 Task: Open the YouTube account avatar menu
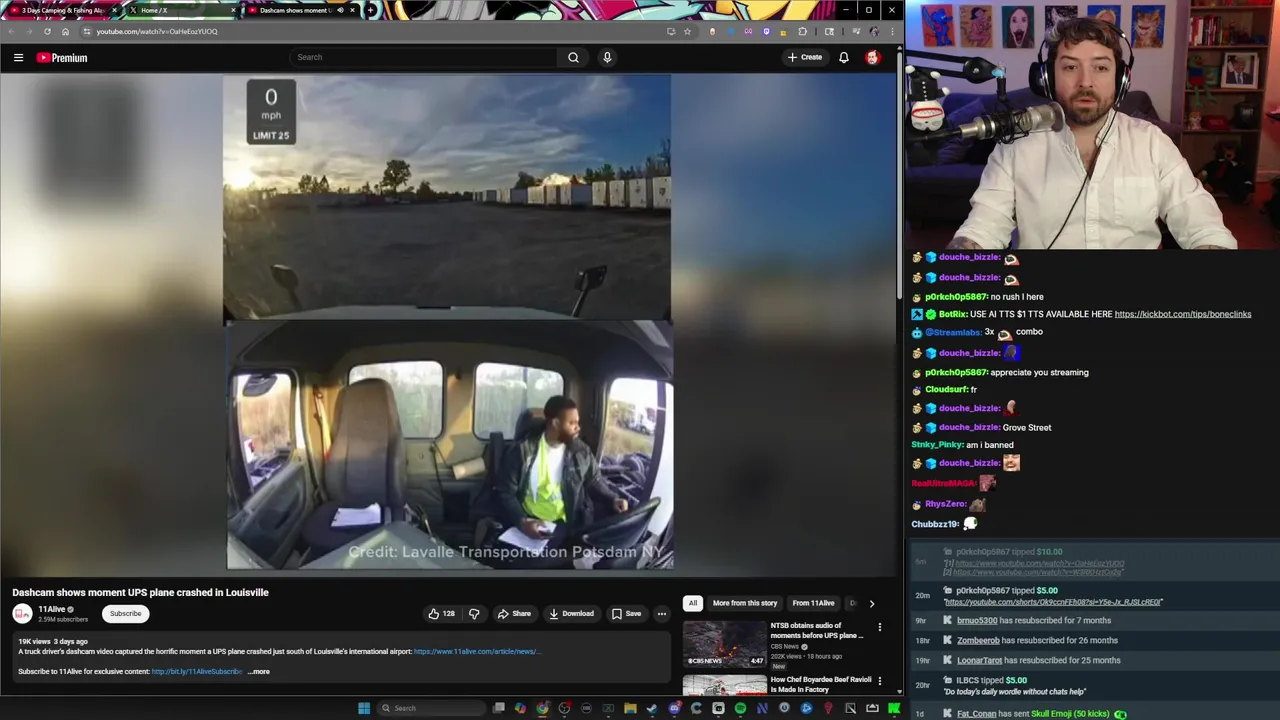[873, 57]
